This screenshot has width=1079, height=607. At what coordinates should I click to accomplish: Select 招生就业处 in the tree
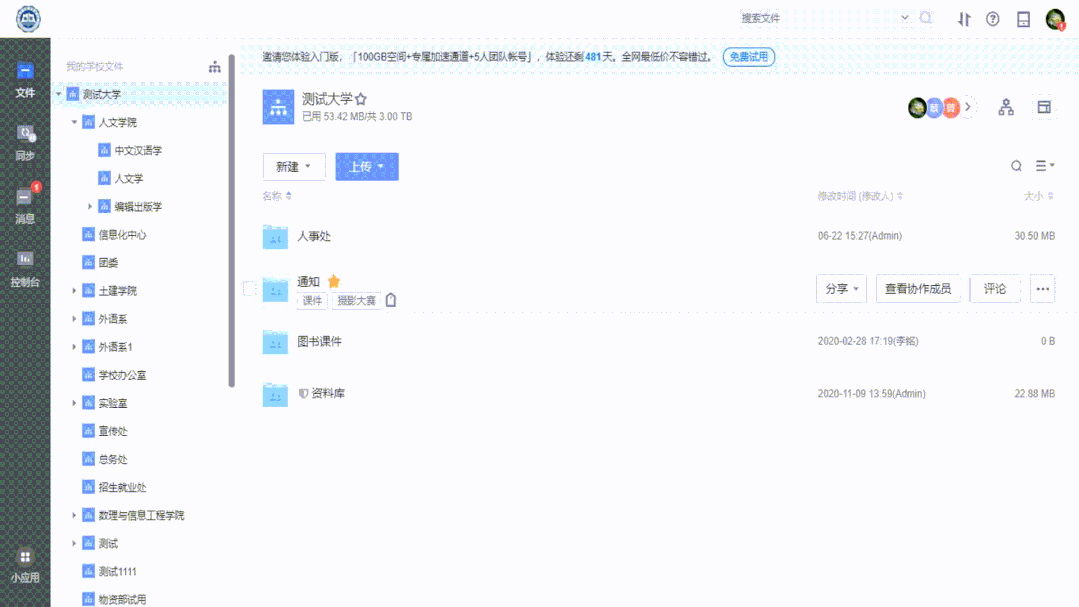click(122, 487)
